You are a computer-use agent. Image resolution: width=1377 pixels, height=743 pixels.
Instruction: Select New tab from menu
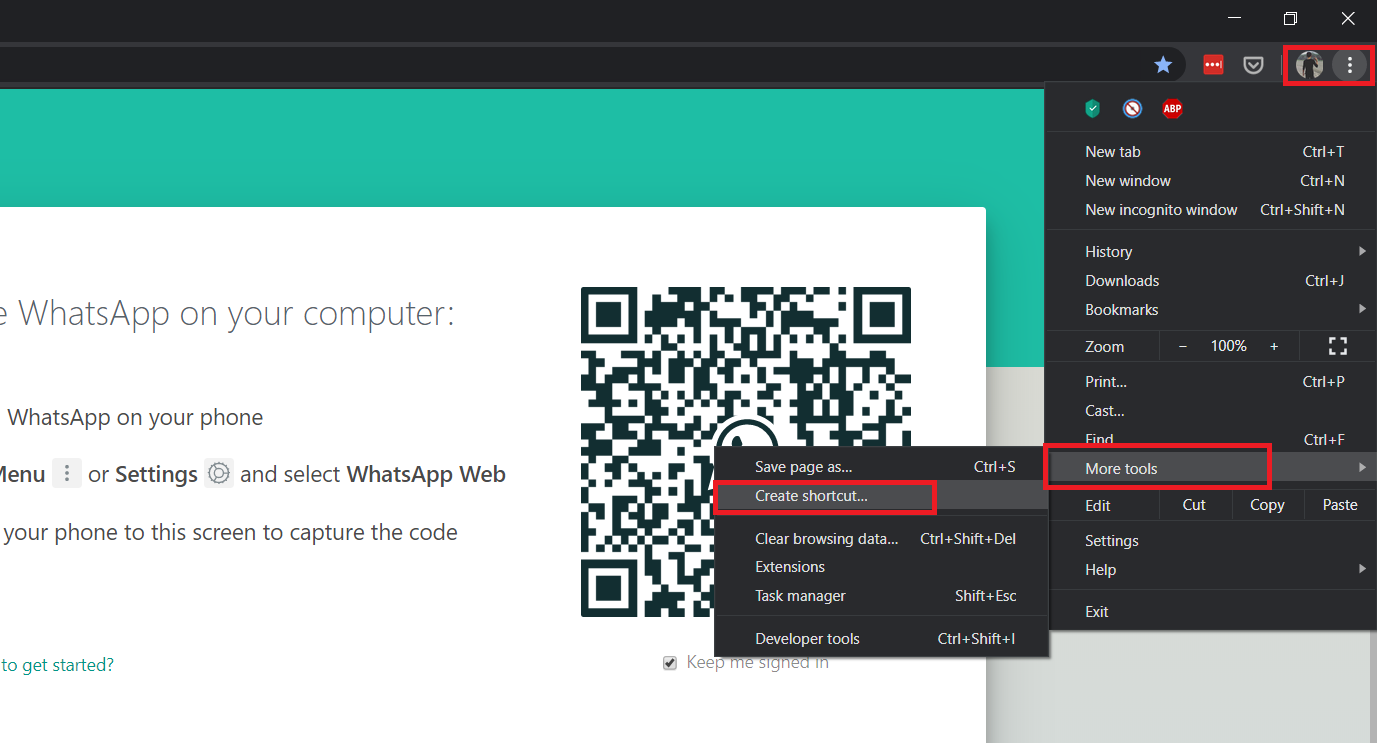click(x=1211, y=152)
